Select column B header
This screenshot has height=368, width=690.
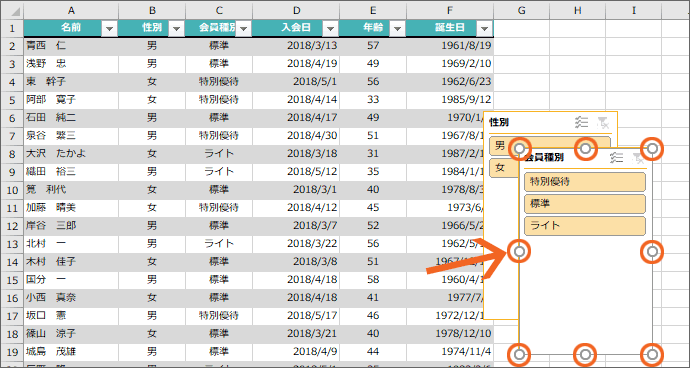[x=152, y=11]
